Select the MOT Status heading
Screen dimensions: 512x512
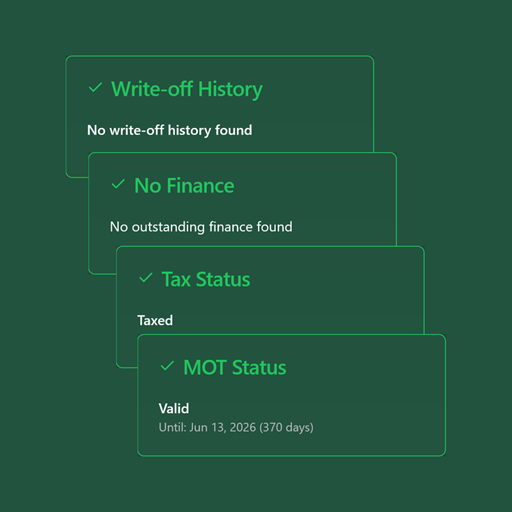(x=235, y=368)
